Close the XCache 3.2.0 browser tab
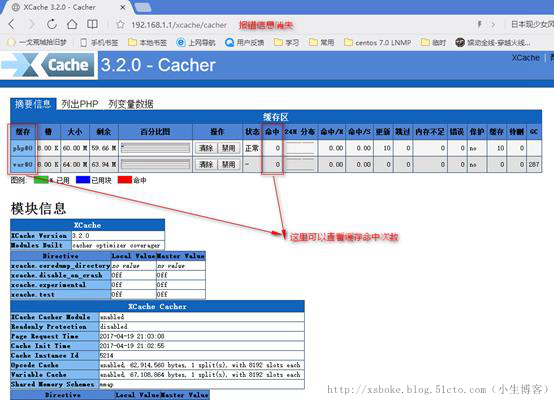Screen dimensions: 554x400 coord(123,7)
